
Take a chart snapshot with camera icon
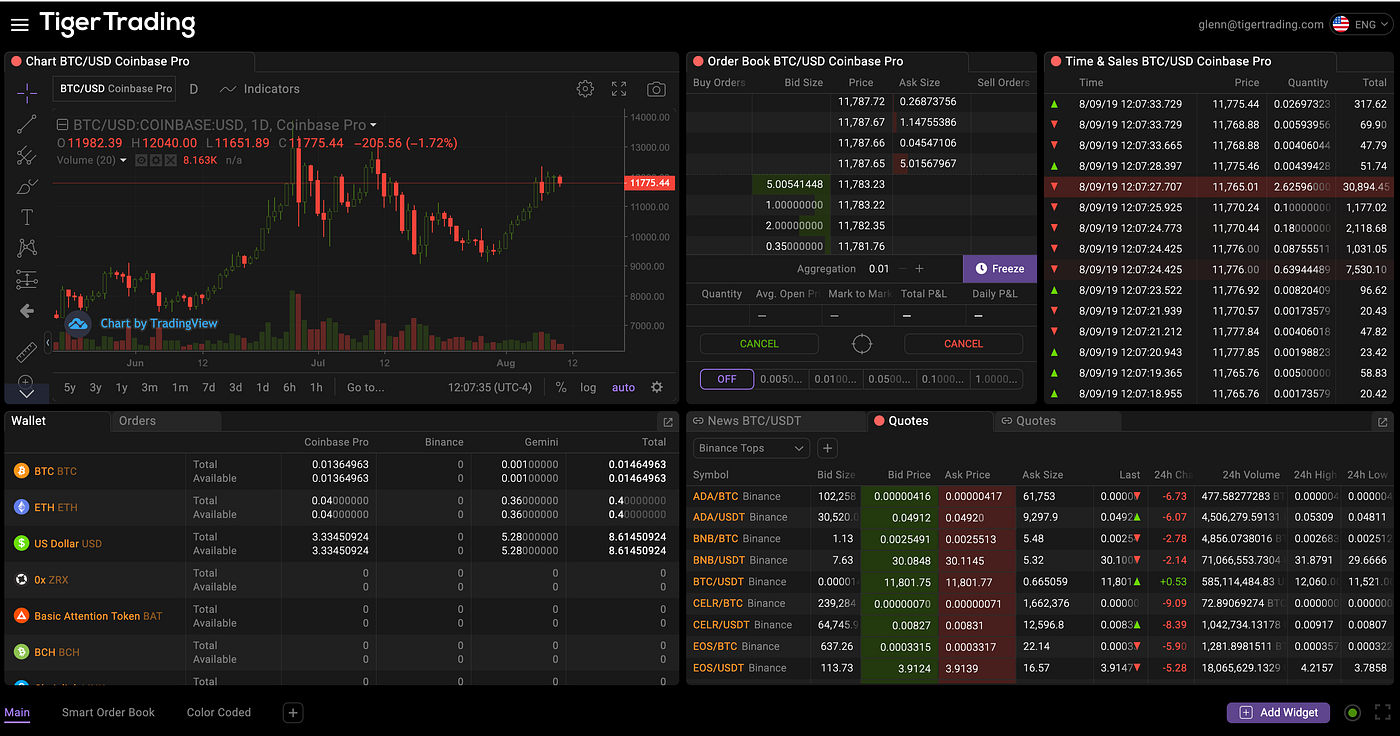pos(656,89)
